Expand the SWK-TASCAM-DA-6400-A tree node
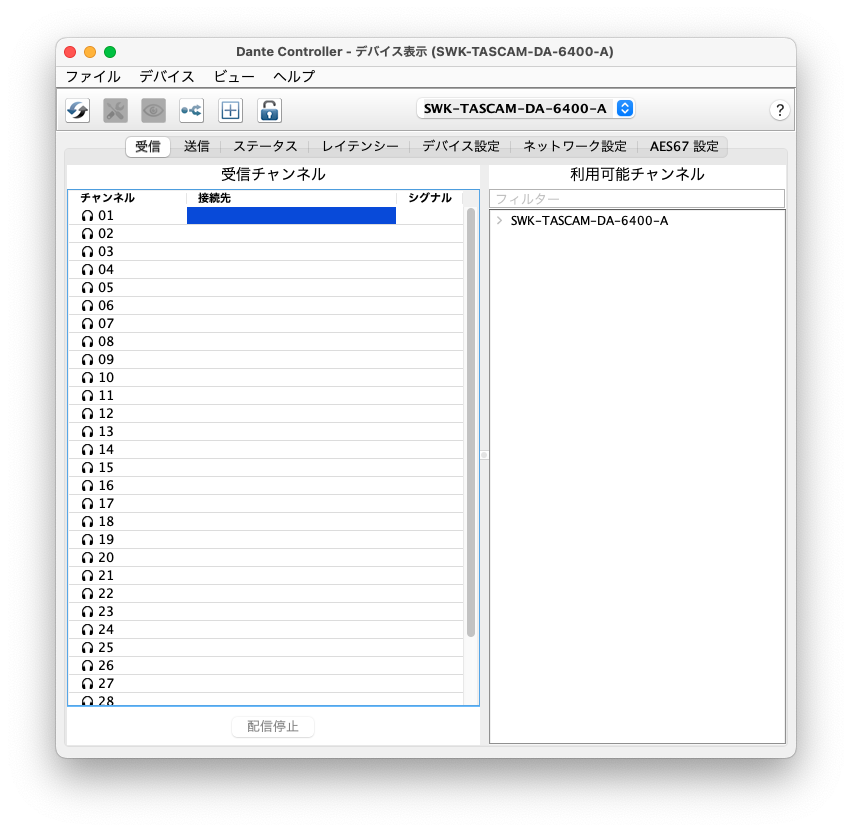The height and width of the screenshot is (832, 852). coord(499,221)
